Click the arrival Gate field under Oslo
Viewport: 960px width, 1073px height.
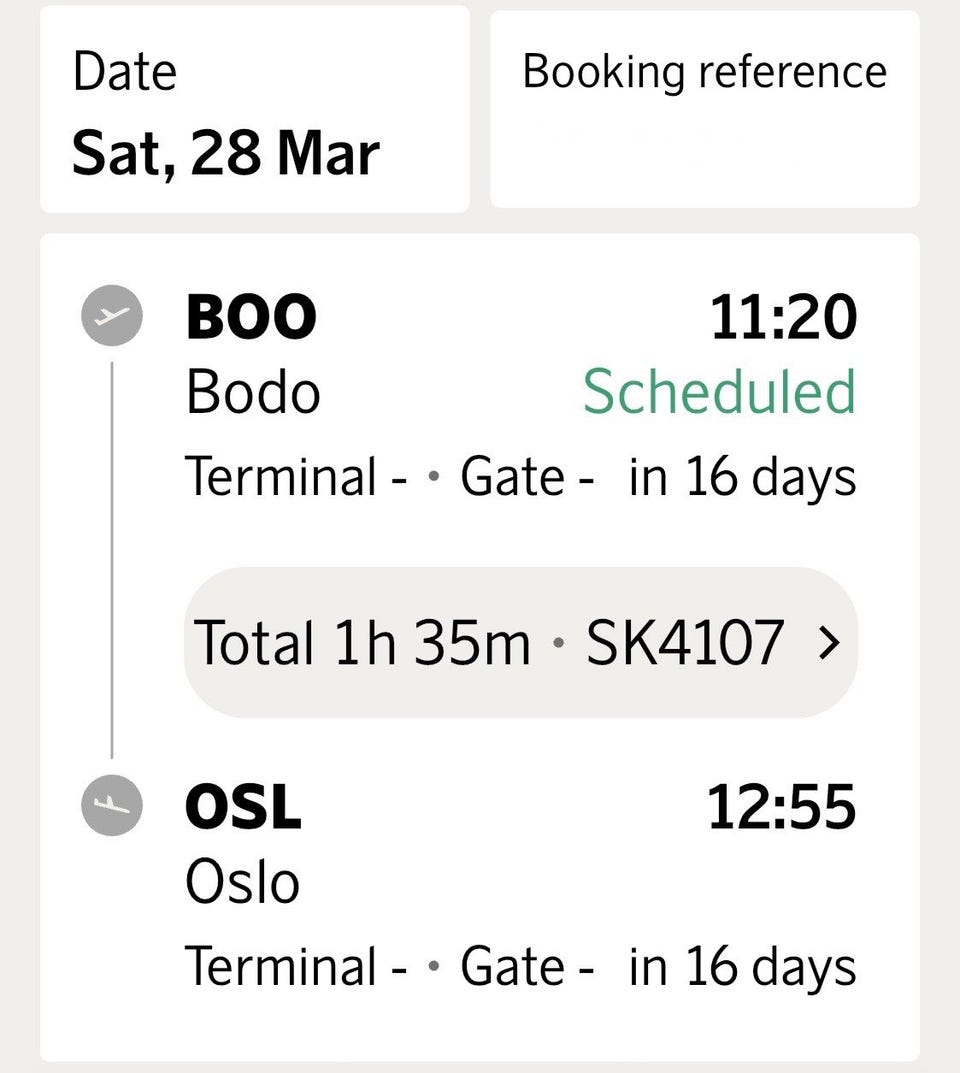(527, 967)
